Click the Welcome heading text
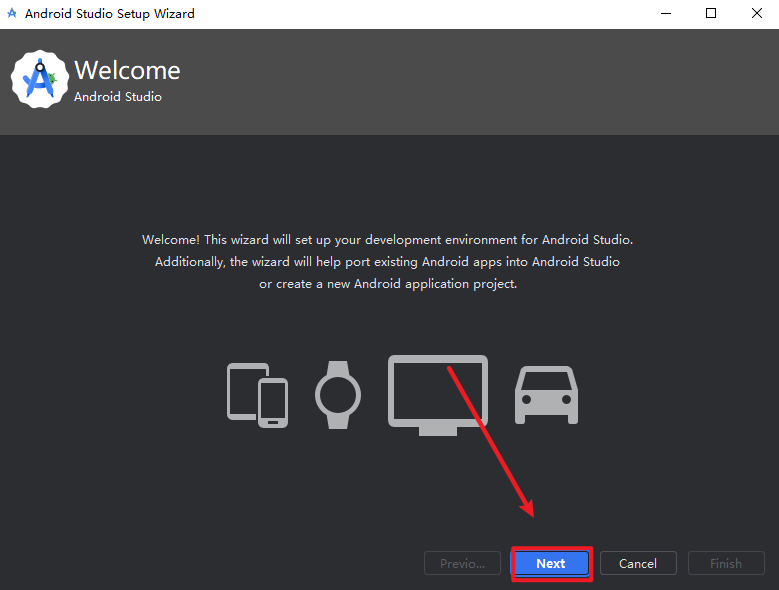The height and width of the screenshot is (590, 779). pos(127,71)
